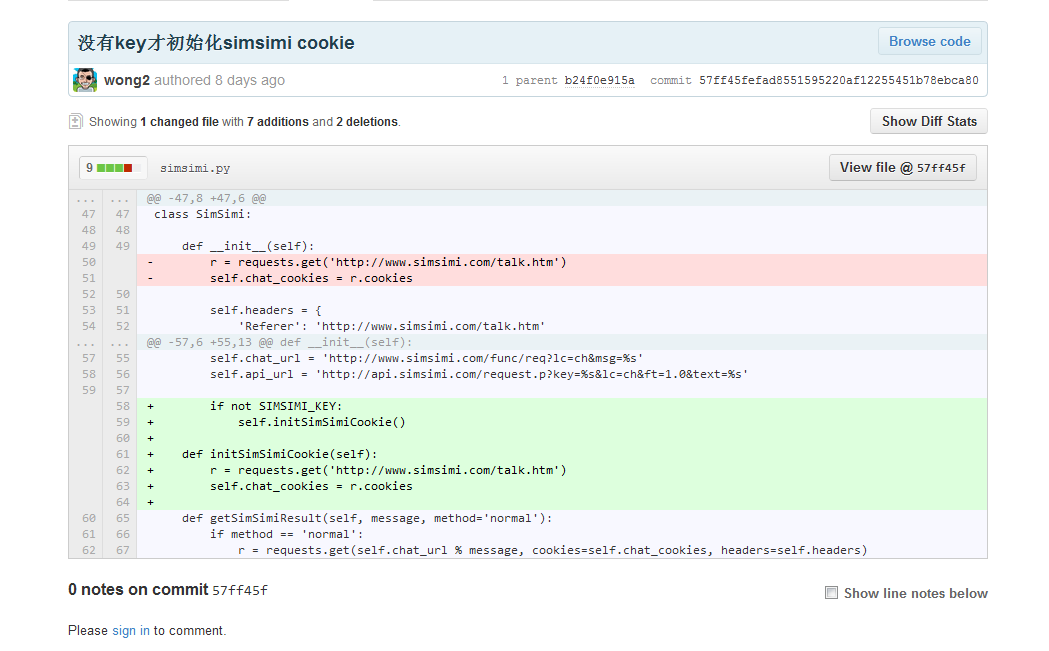This screenshot has width=1049, height=651.
Task: Click added line number 61 for initSimSimiCookie
Action: (122, 454)
